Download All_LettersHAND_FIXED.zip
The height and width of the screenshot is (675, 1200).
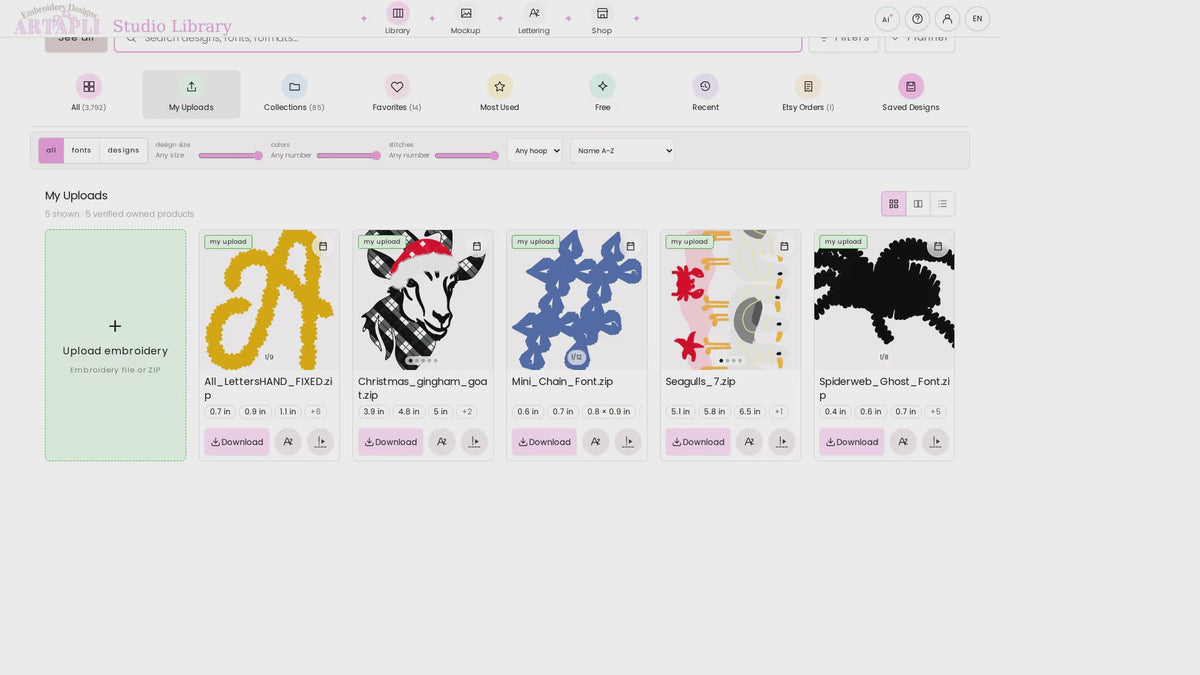click(x=237, y=442)
